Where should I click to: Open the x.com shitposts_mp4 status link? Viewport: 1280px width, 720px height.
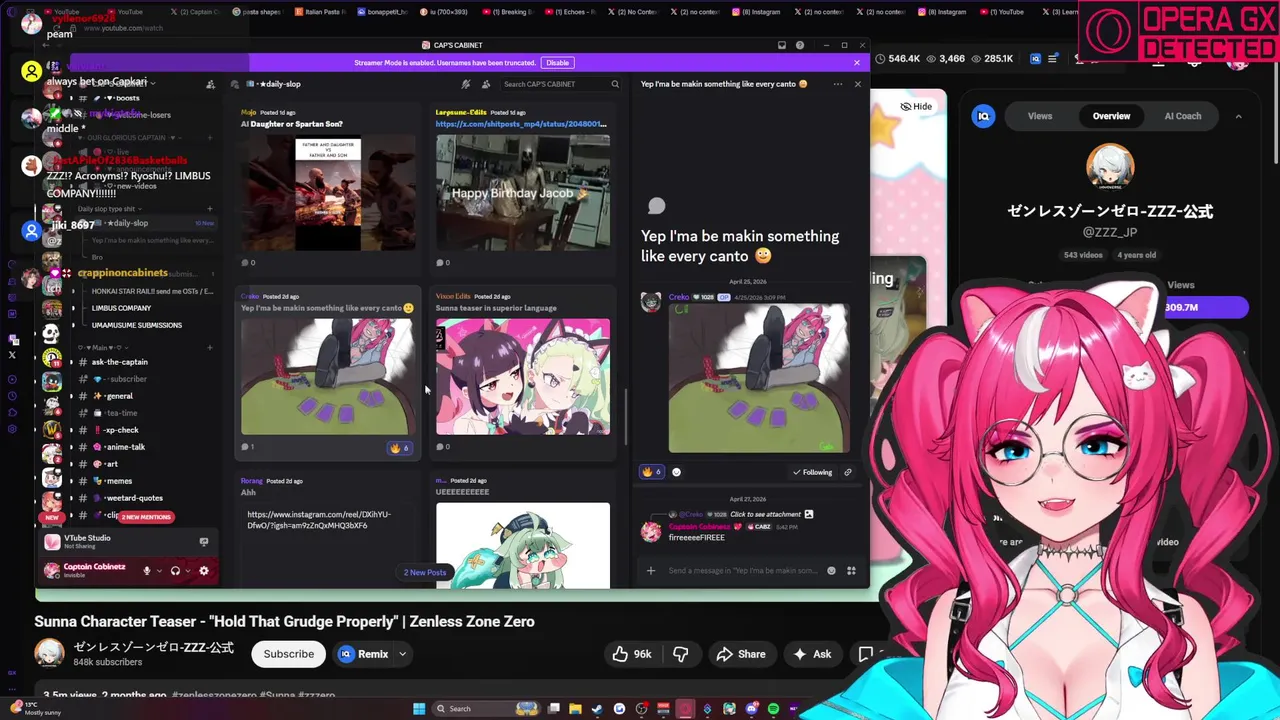(521, 124)
